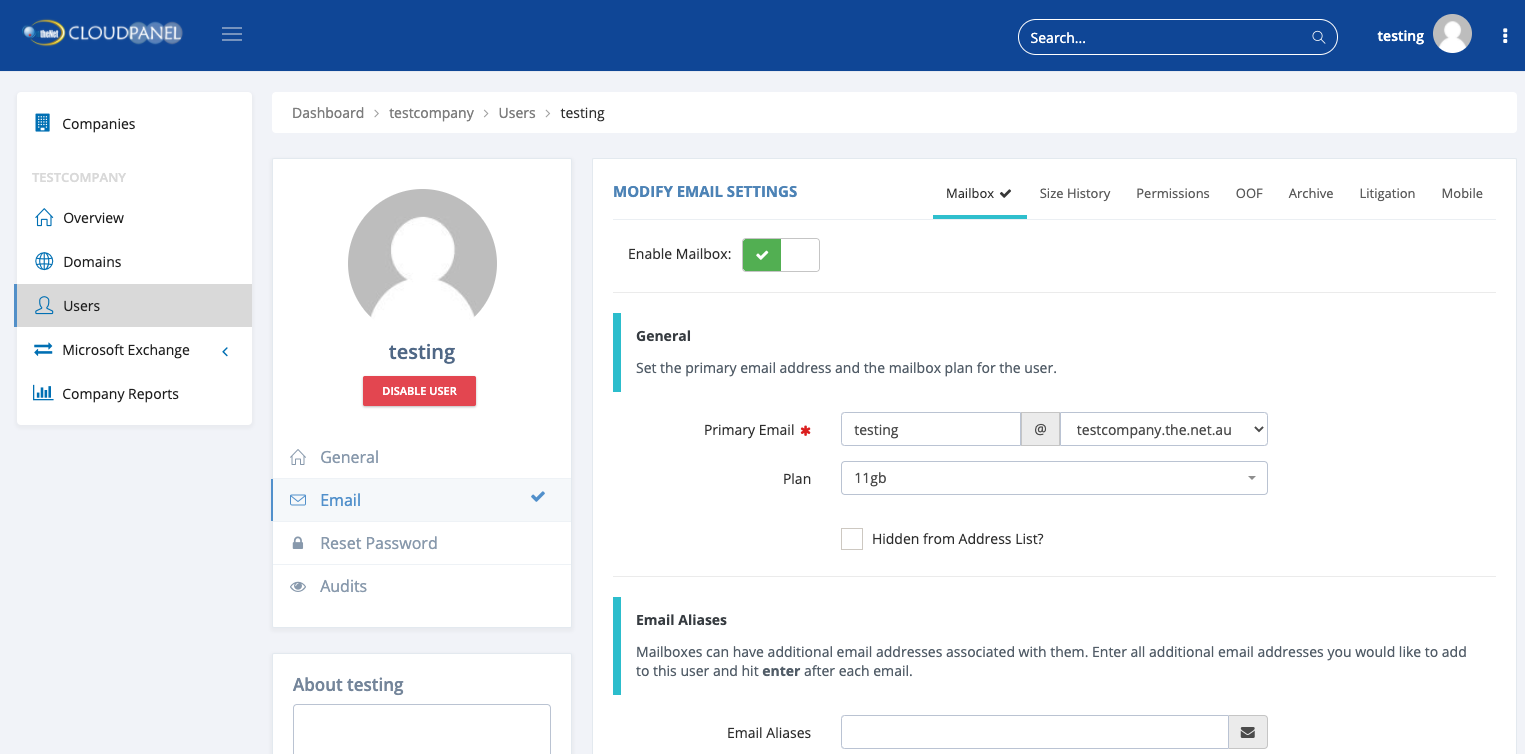Image resolution: width=1525 pixels, height=754 pixels.
Task: Navigate to Dashboard via the breadcrumb link
Action: 328,112
